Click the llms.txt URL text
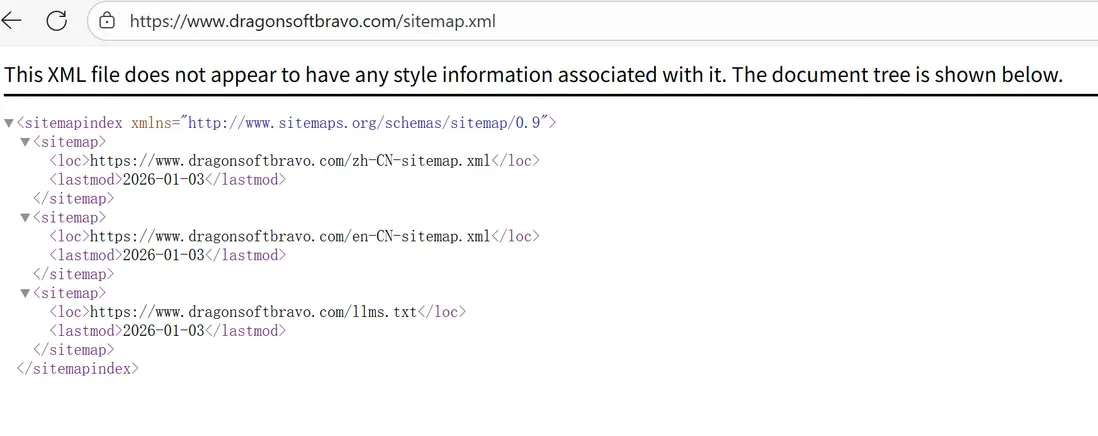 pos(253,312)
